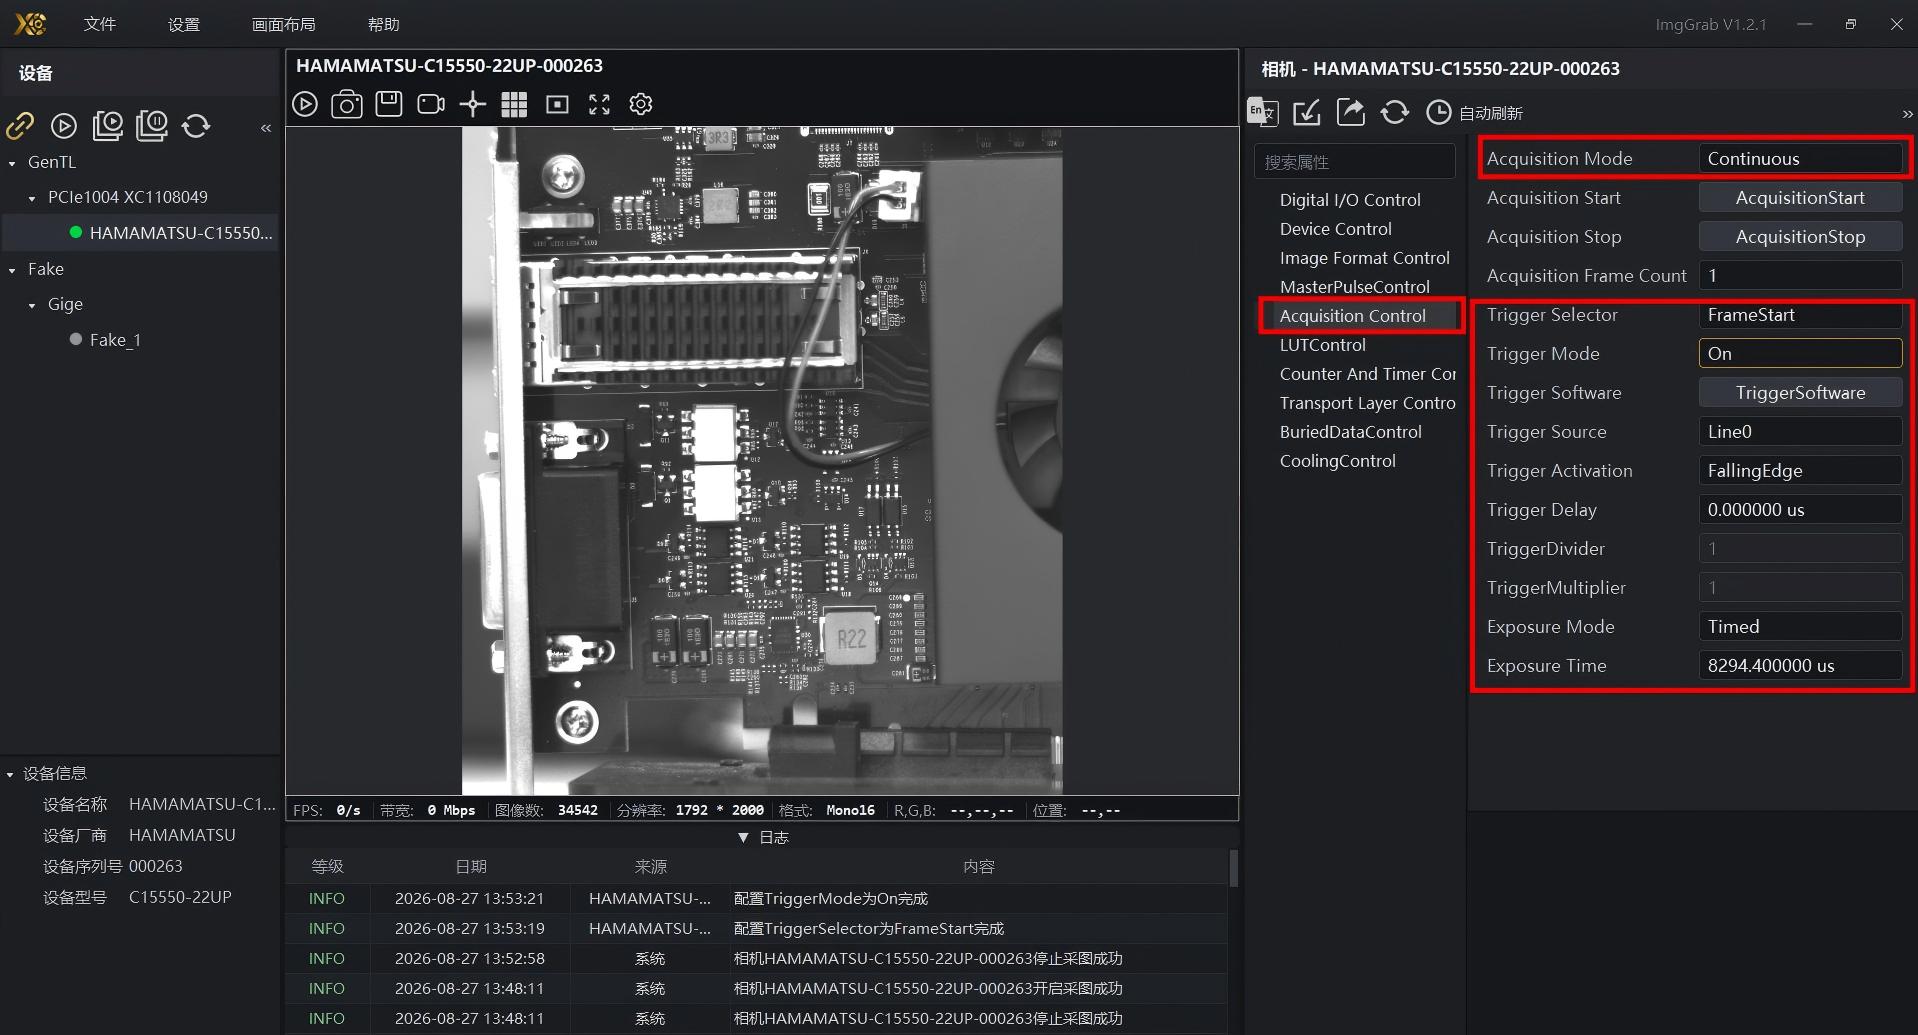1918x1035 pixels.
Task: Fit image to full view with the expand icon
Action: click(599, 104)
